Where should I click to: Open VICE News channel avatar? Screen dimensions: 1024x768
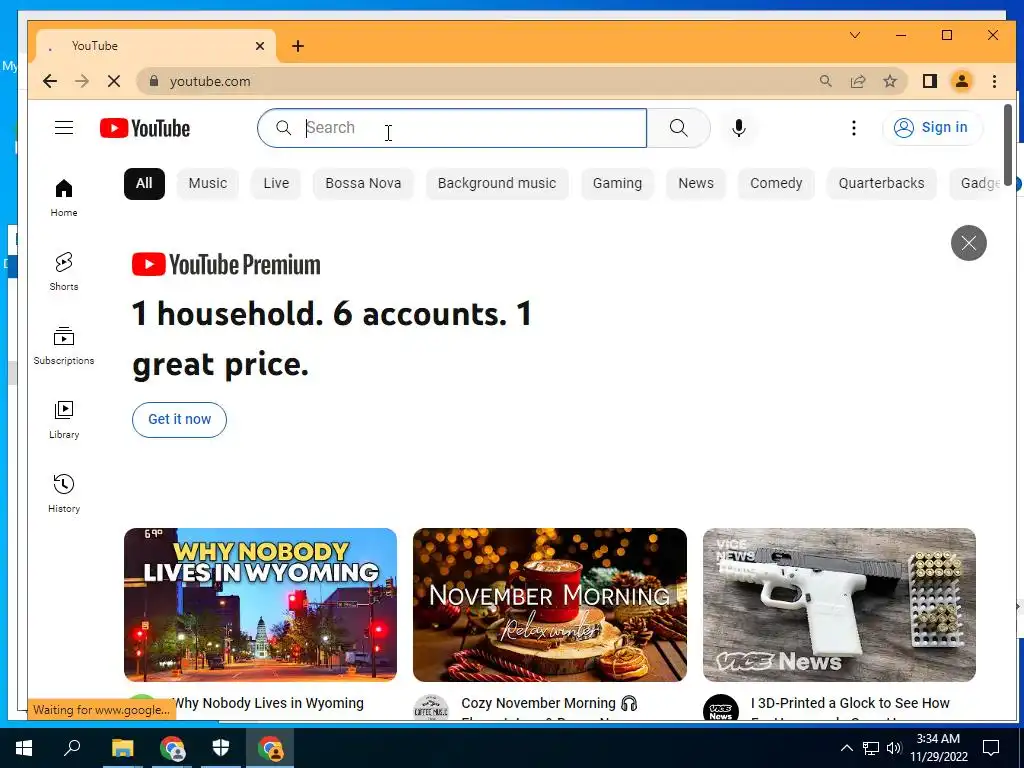(721, 708)
